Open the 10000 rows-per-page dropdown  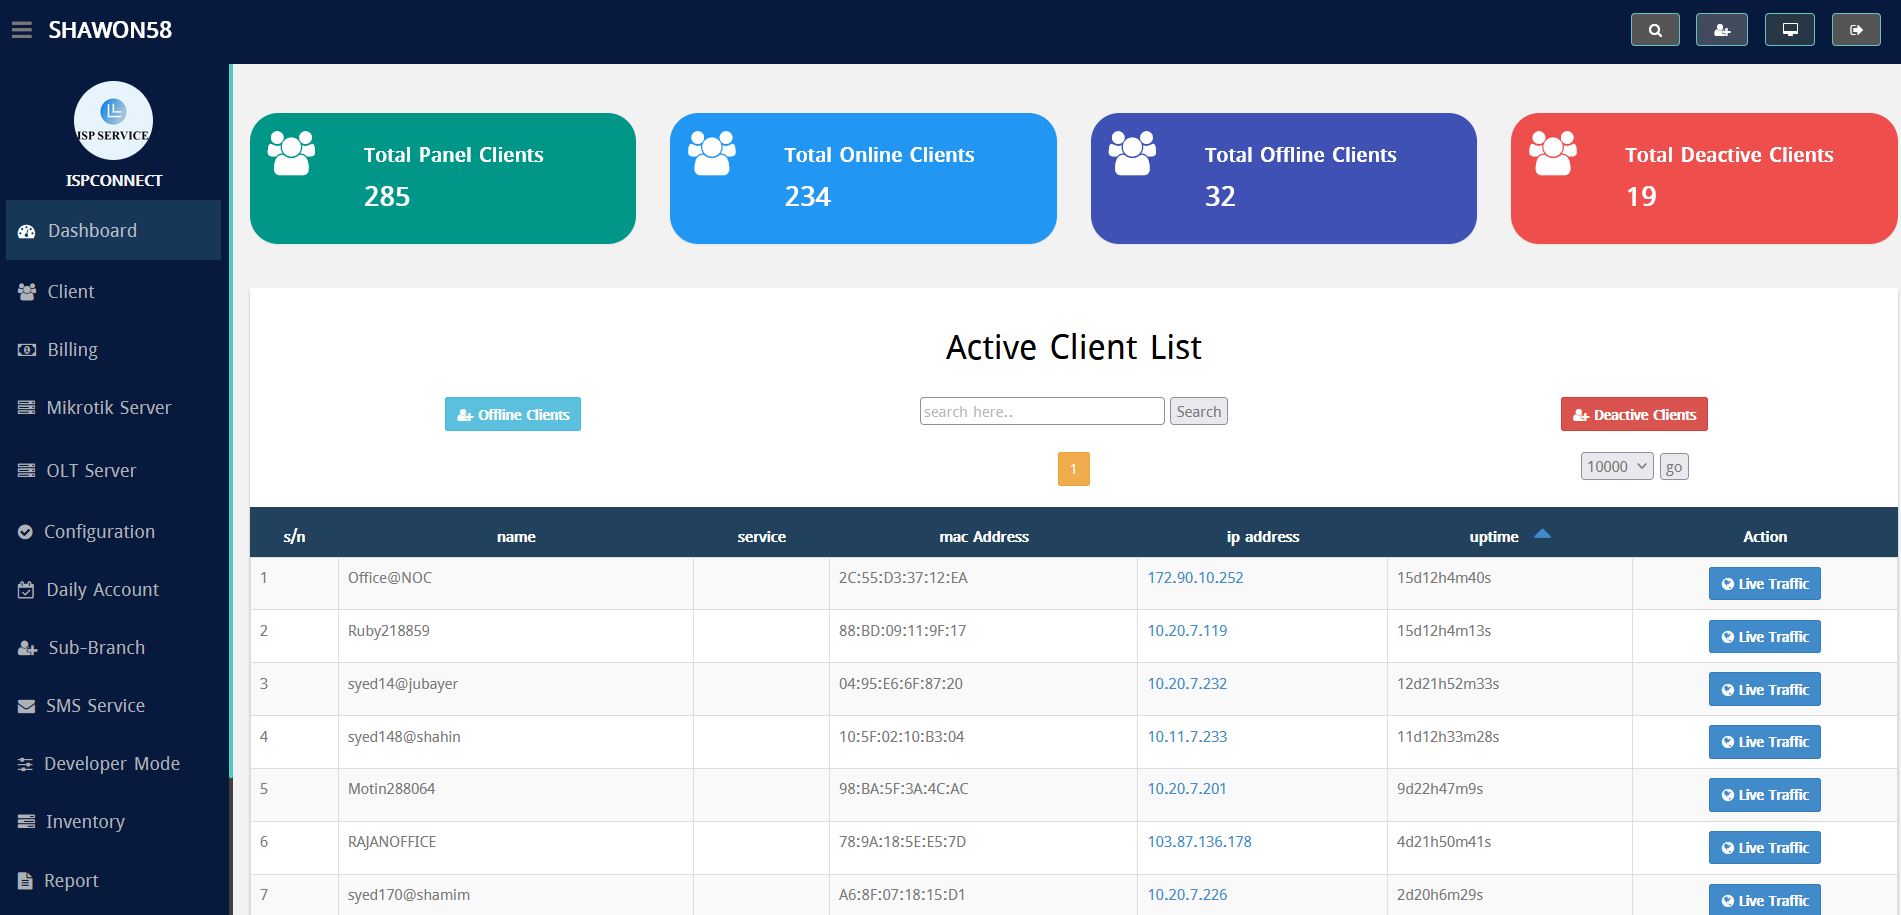tap(1617, 466)
